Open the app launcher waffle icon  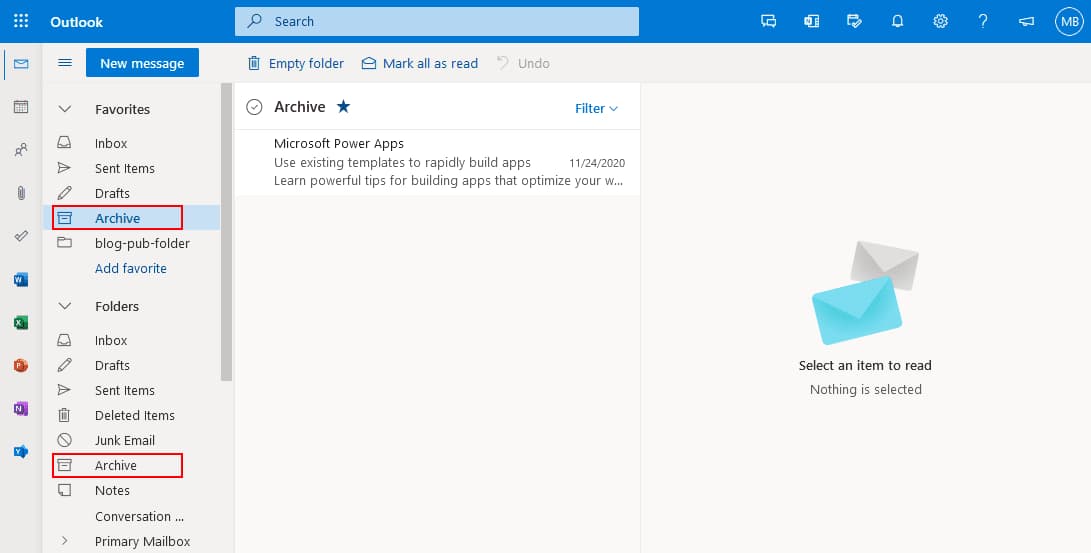tap(21, 21)
